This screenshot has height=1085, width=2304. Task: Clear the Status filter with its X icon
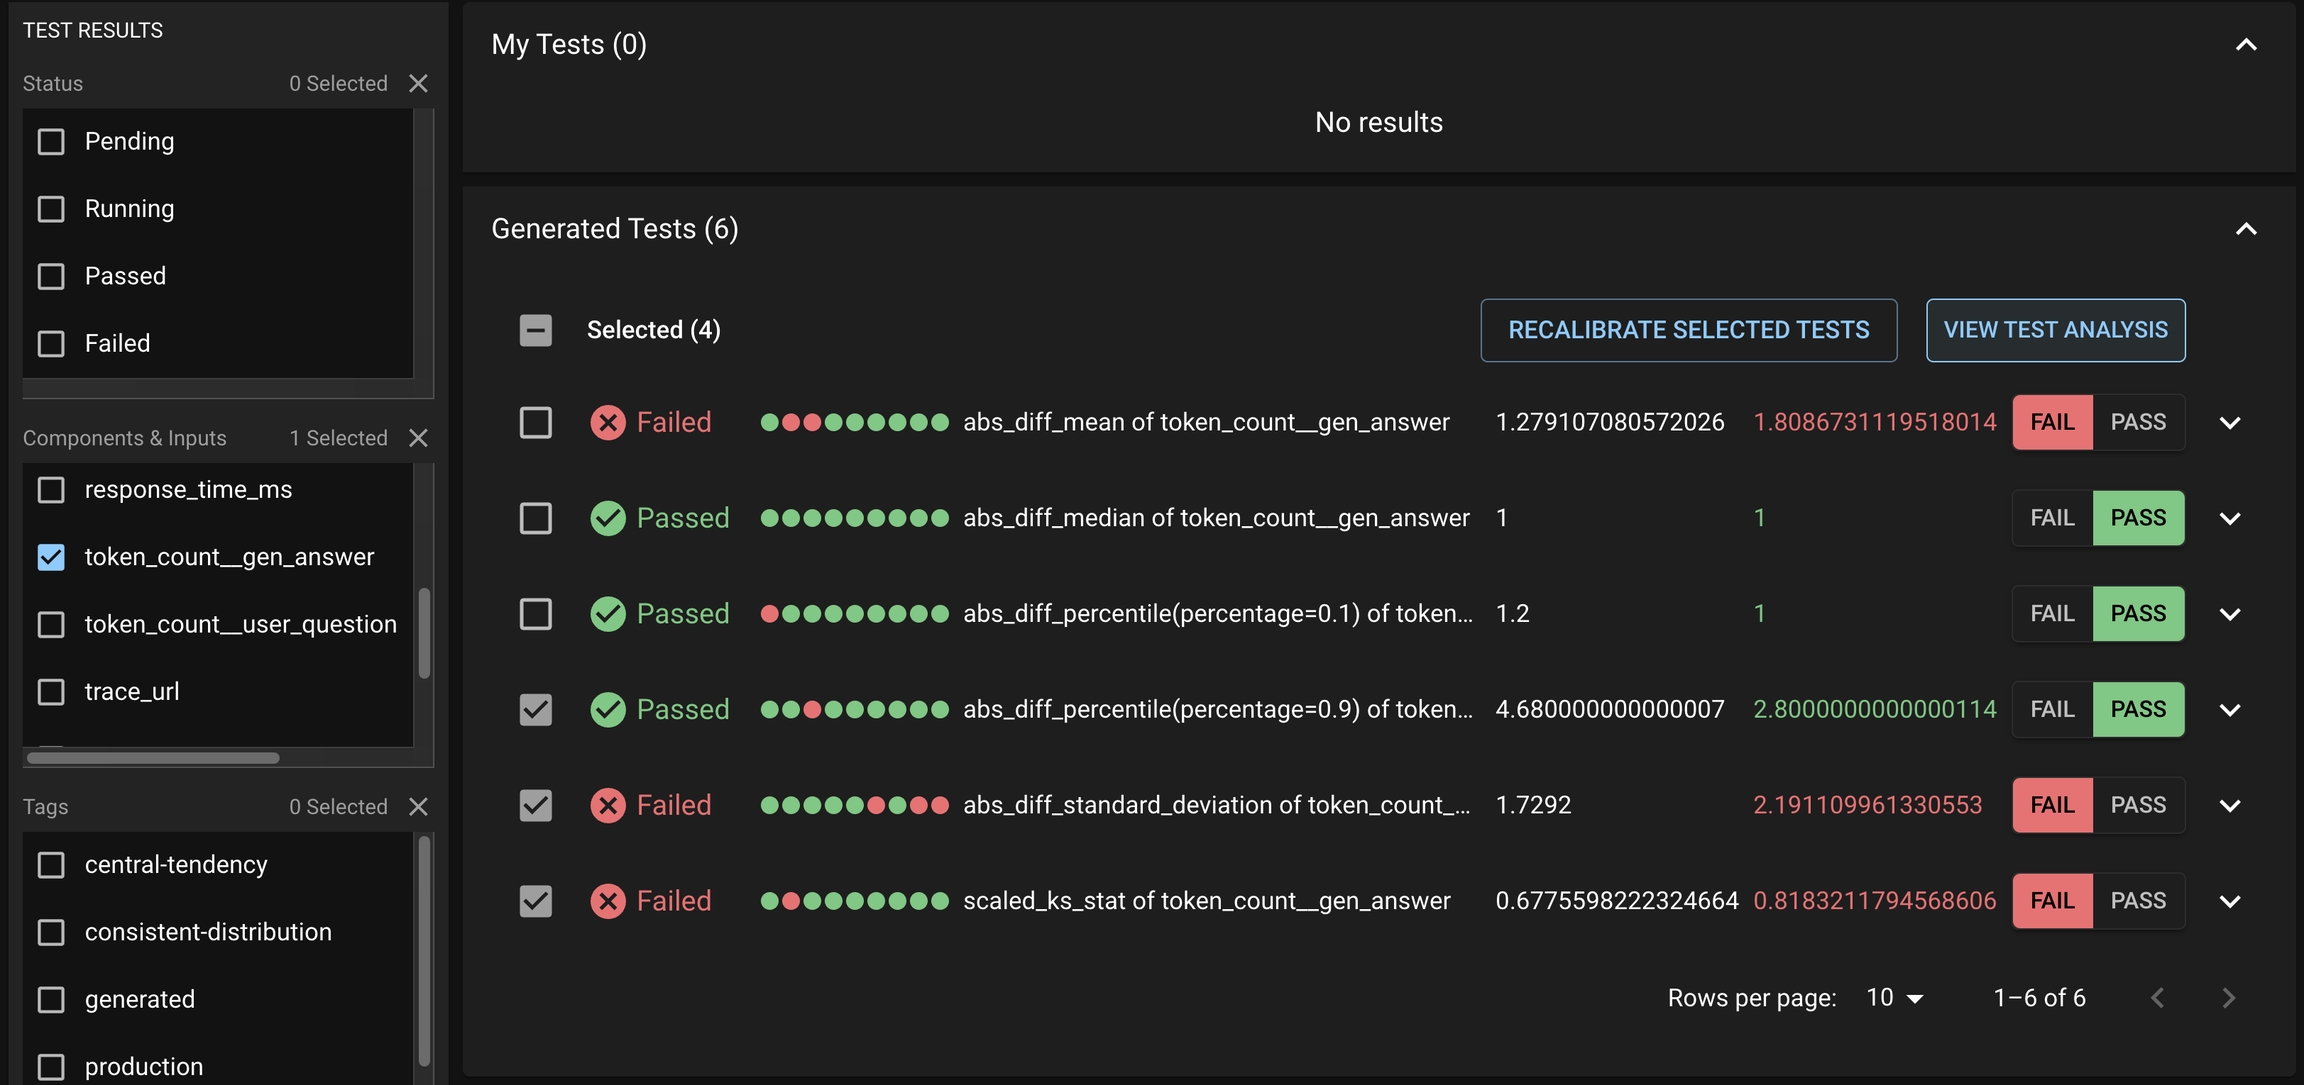418,84
